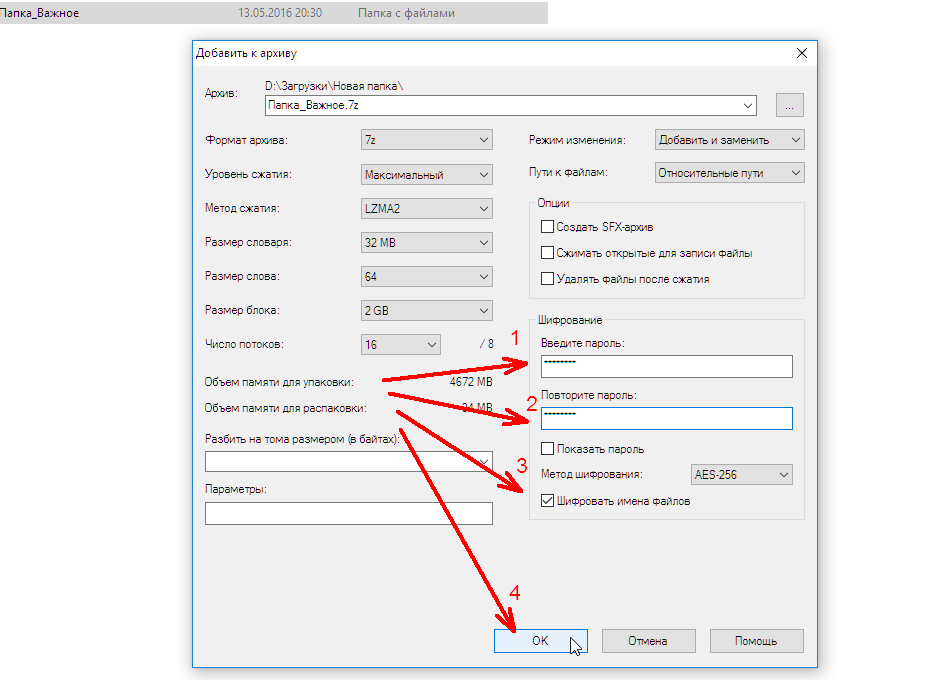Open the Режим изменения dropdown

730,140
